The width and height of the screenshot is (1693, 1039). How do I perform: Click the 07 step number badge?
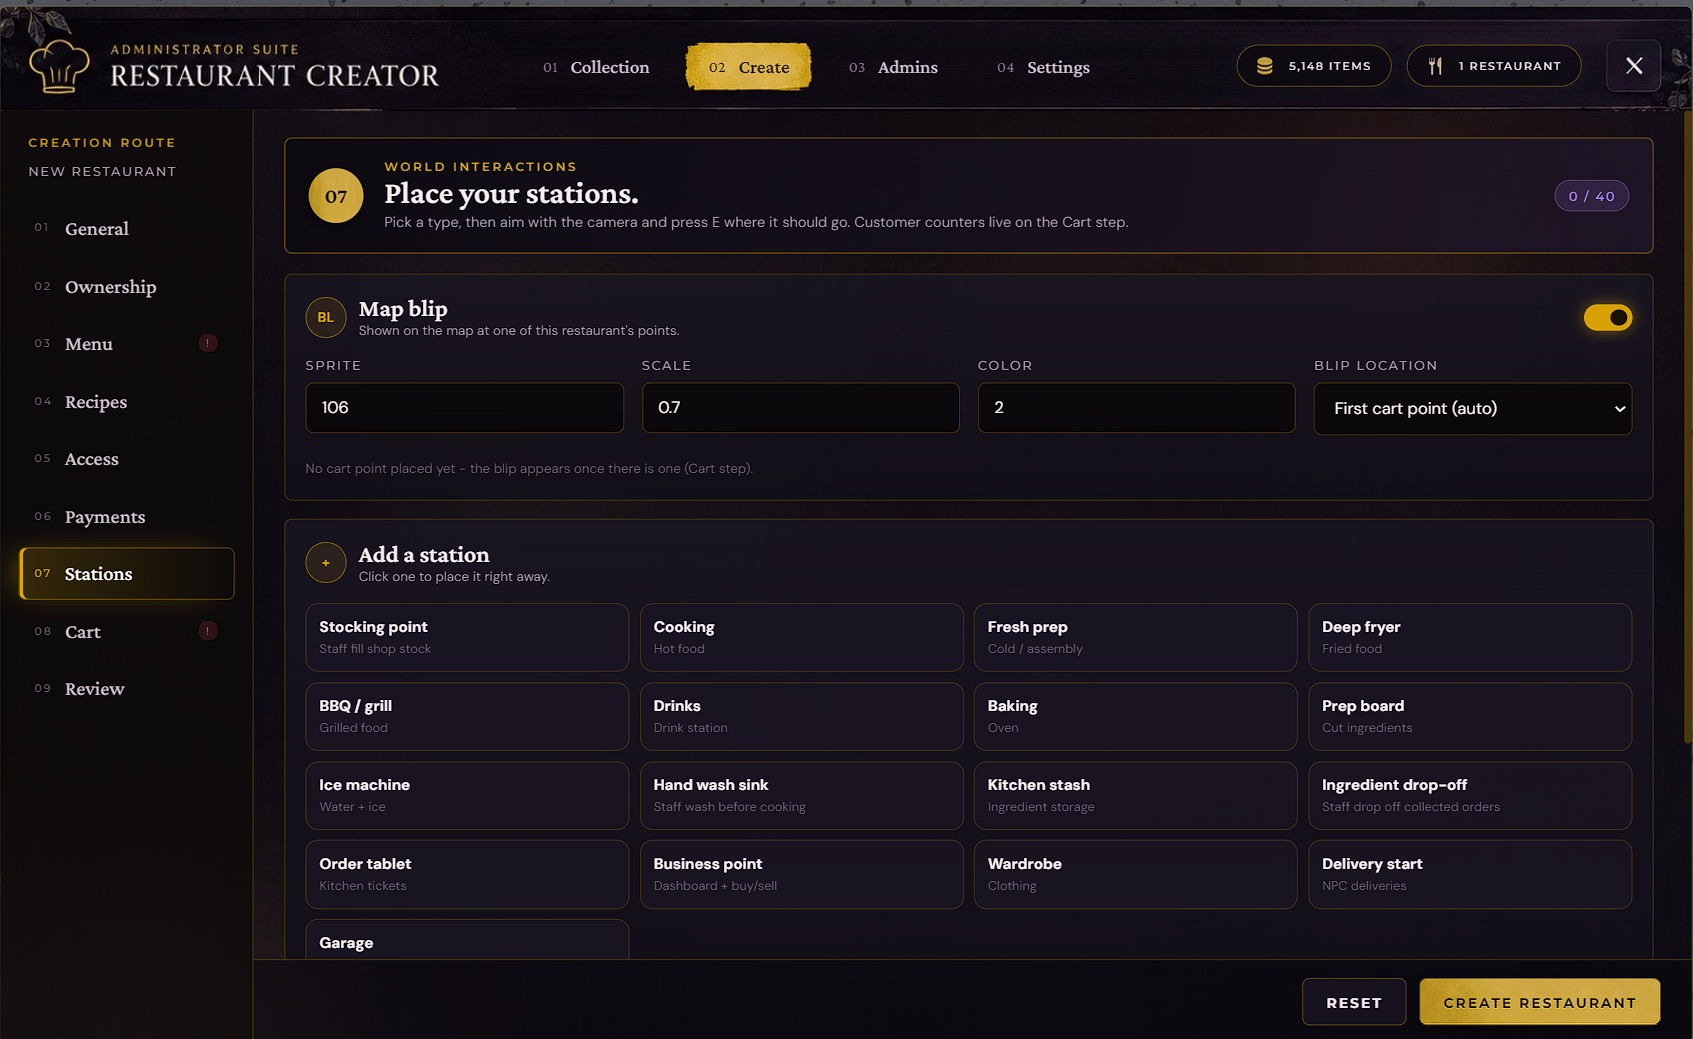pos(336,196)
